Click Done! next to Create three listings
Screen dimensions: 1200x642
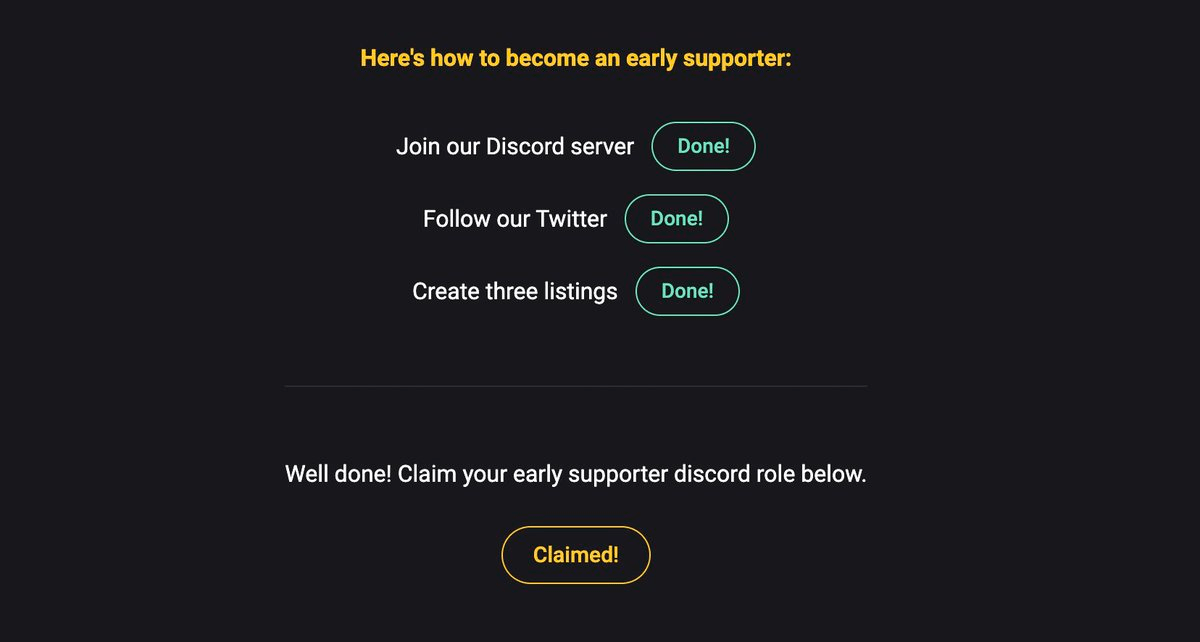pos(687,291)
